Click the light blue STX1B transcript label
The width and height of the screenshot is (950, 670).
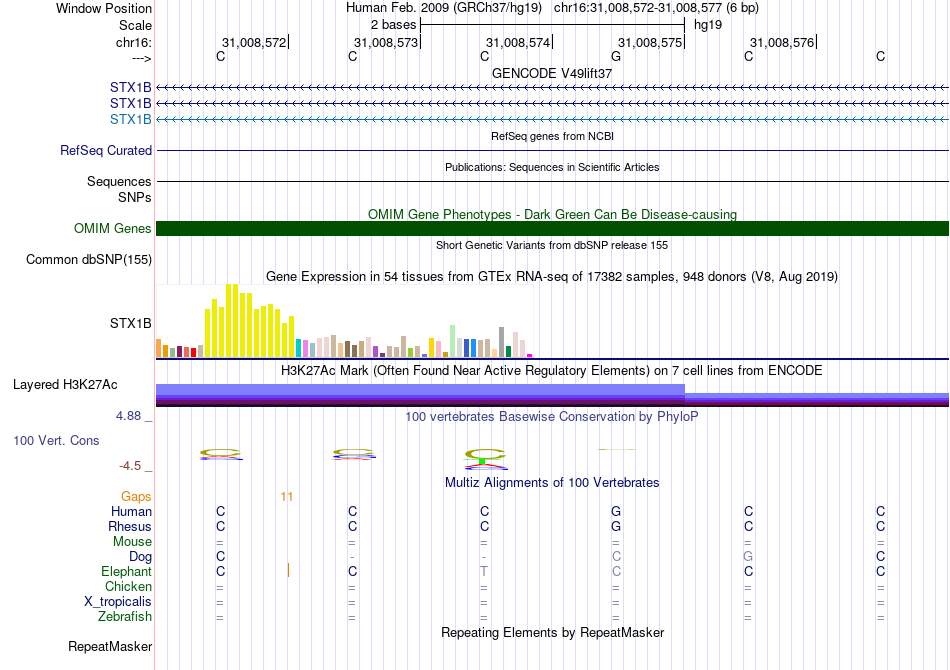[x=130, y=119]
